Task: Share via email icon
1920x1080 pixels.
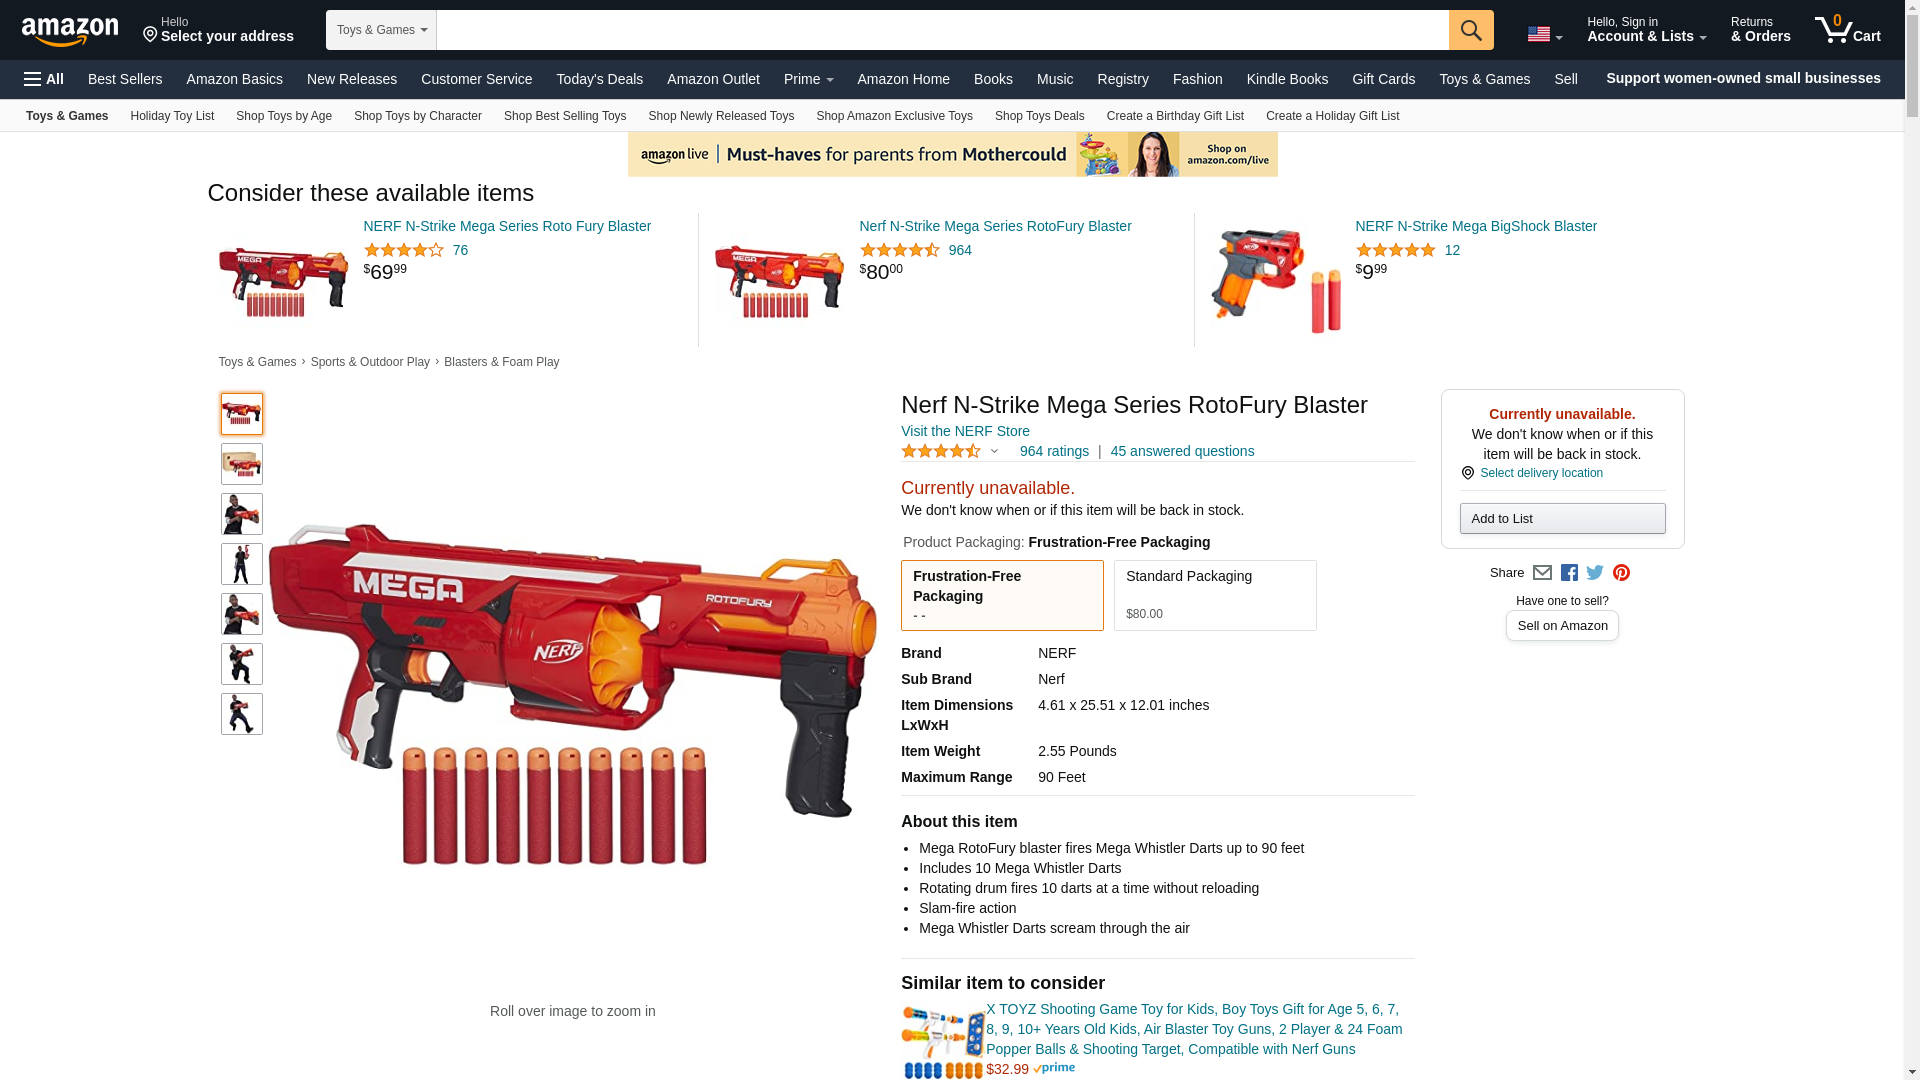Action: click(1542, 573)
